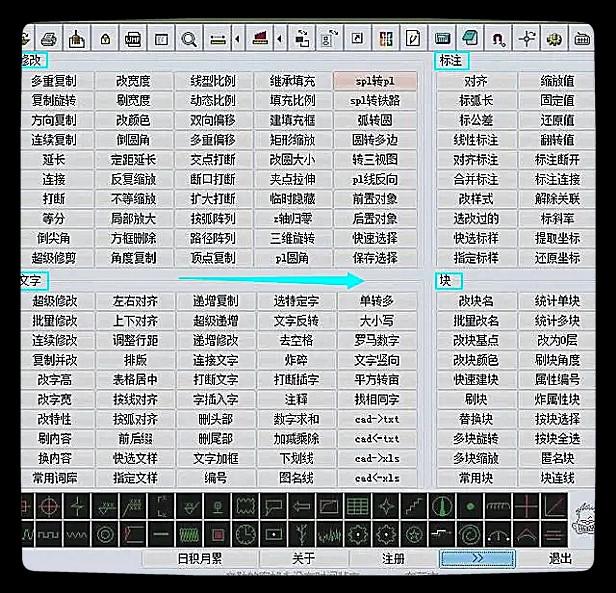This screenshot has height=593, width=616.
Task: Click the 退出 button
Action: click(x=560, y=558)
